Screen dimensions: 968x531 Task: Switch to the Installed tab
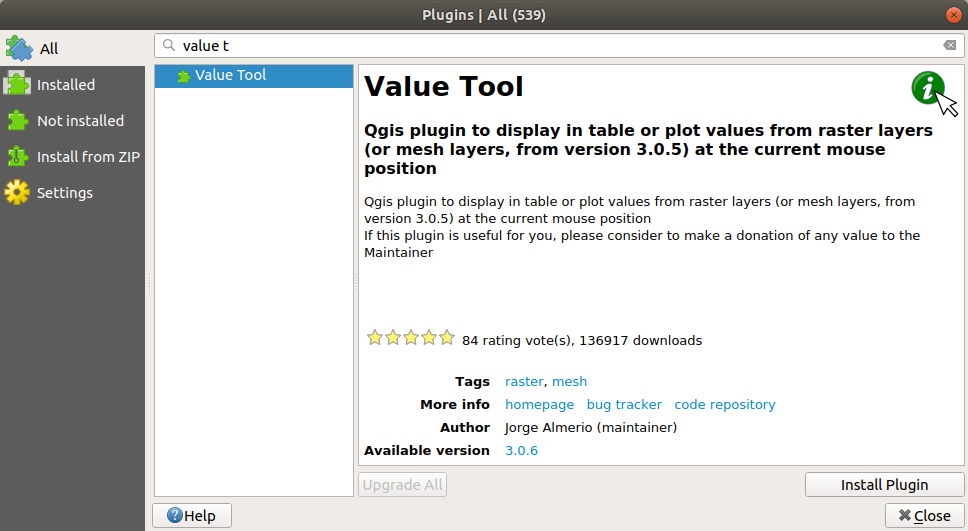pos(66,85)
